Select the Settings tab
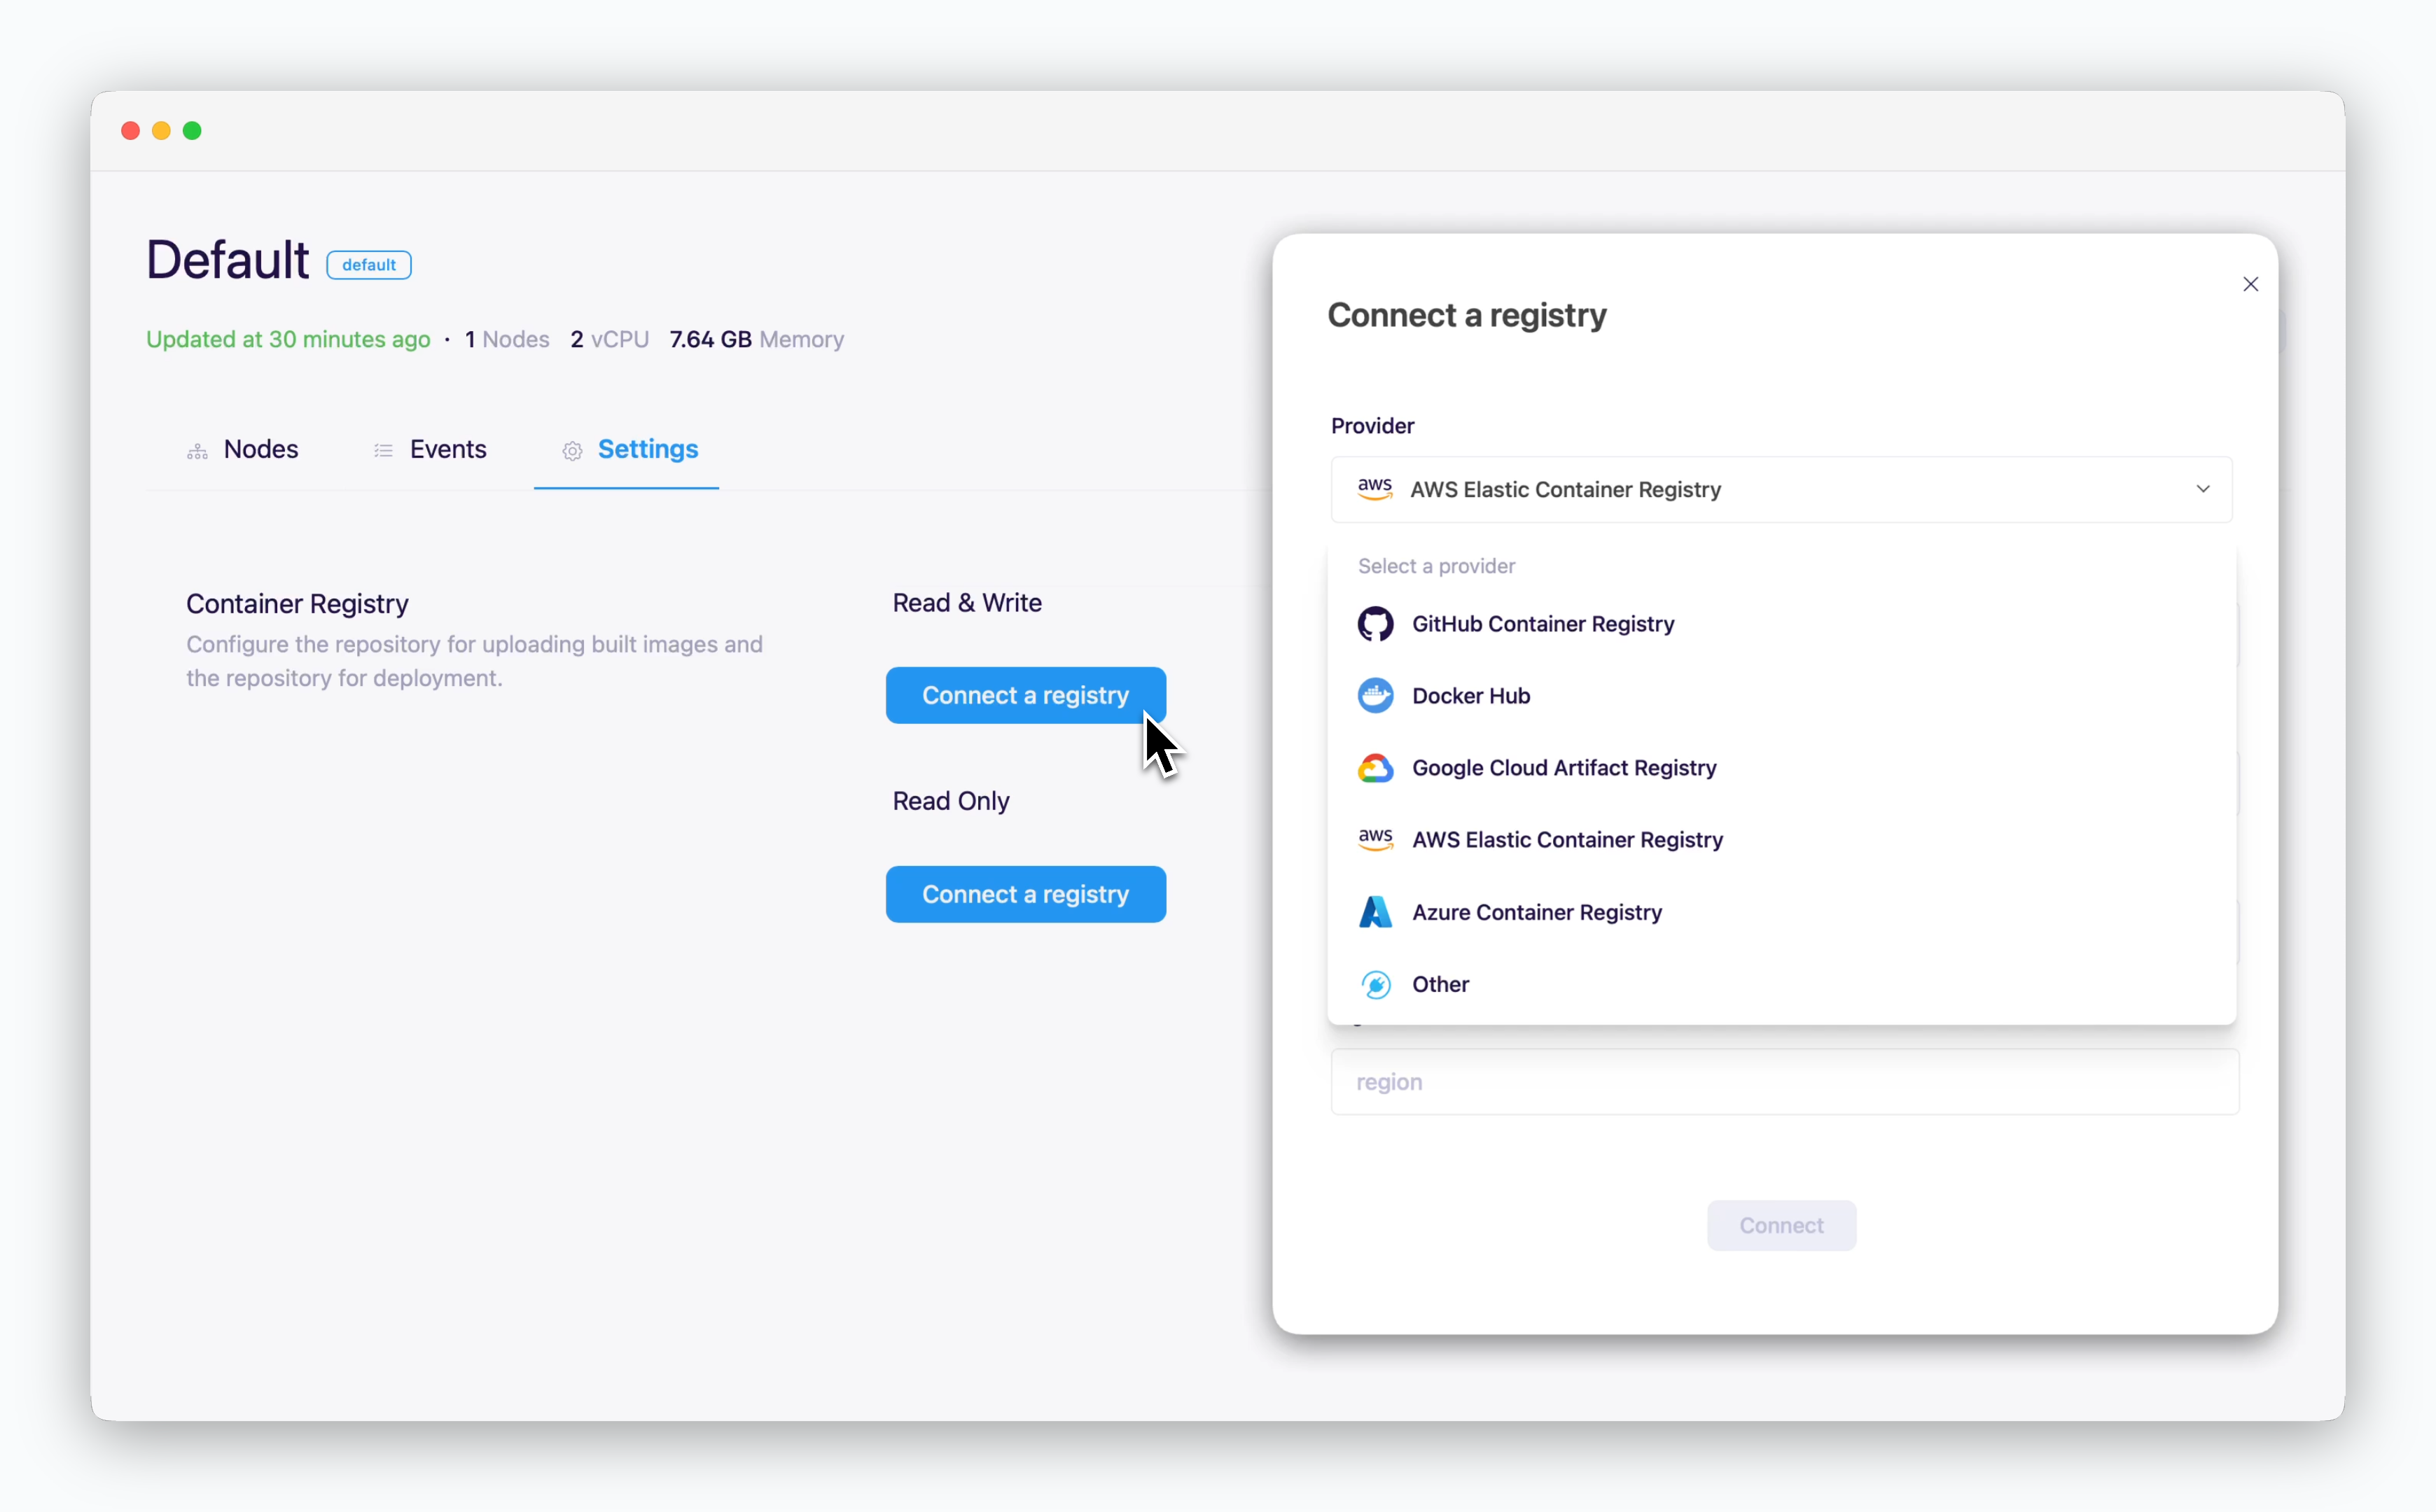 tap(627, 450)
